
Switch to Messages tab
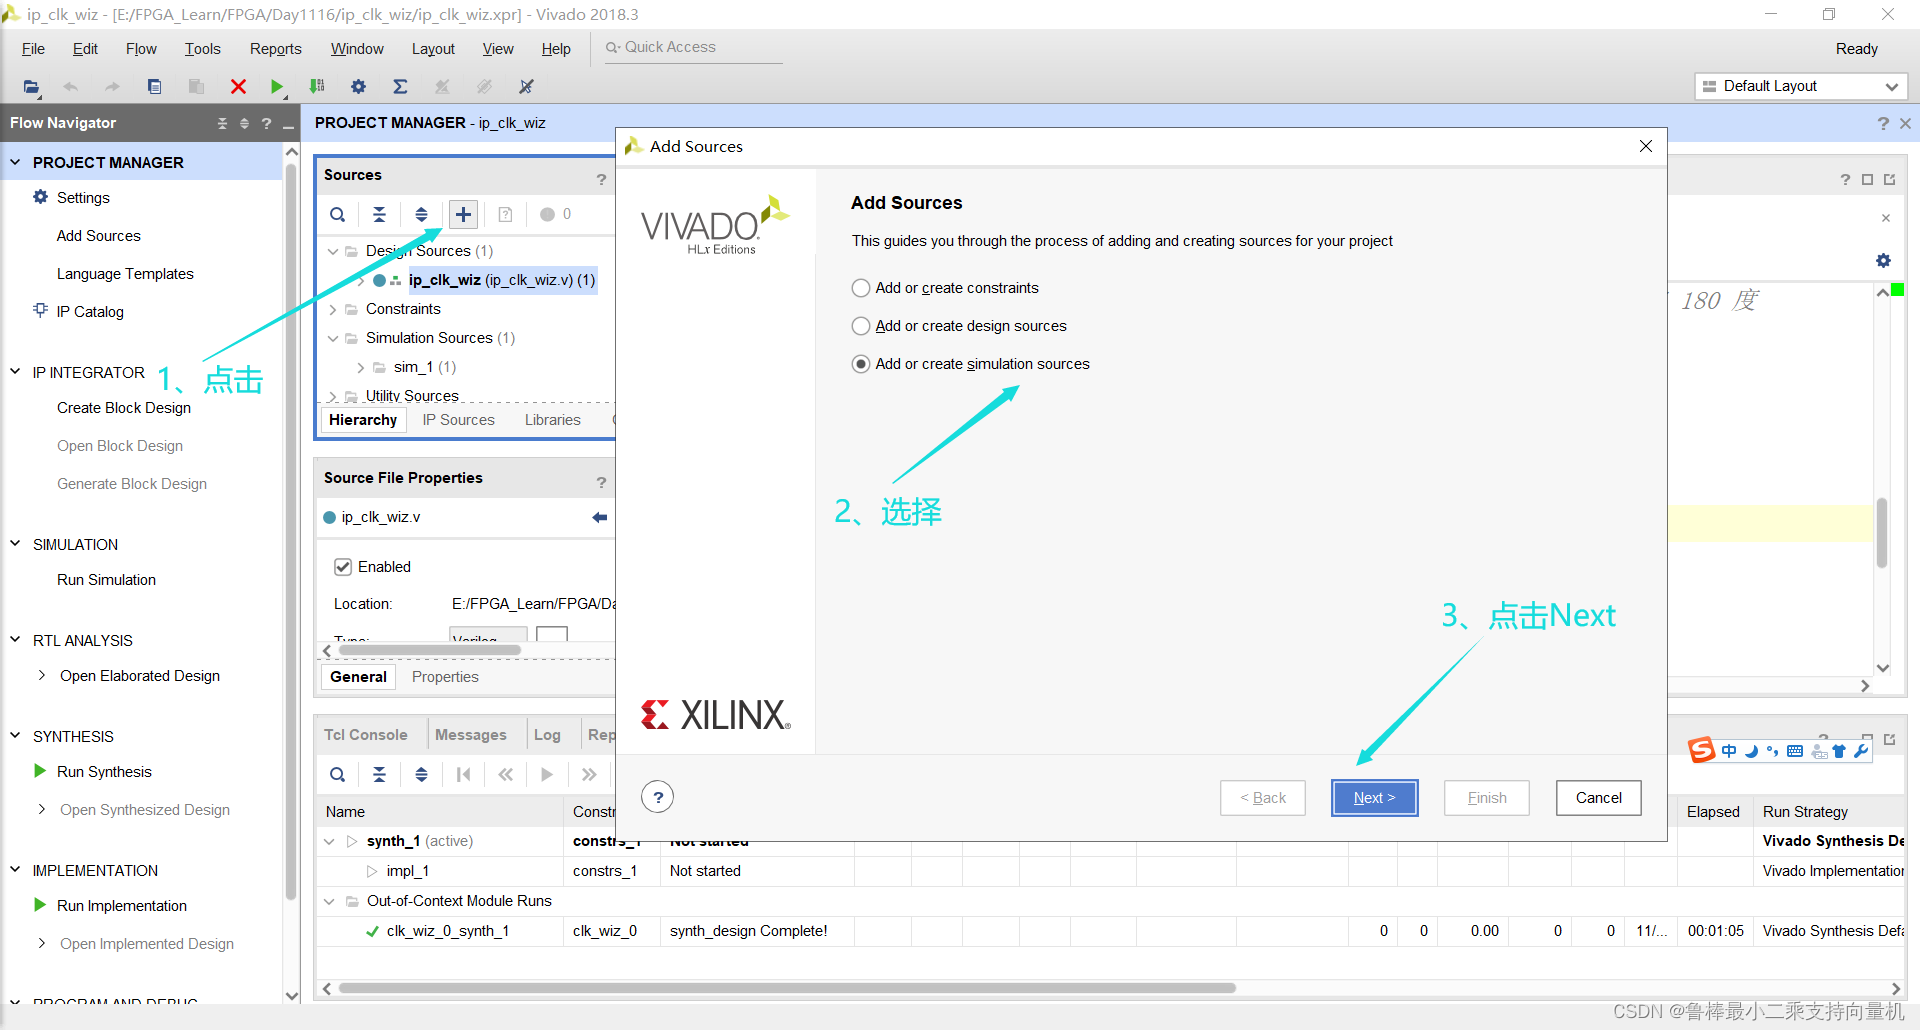(x=470, y=735)
